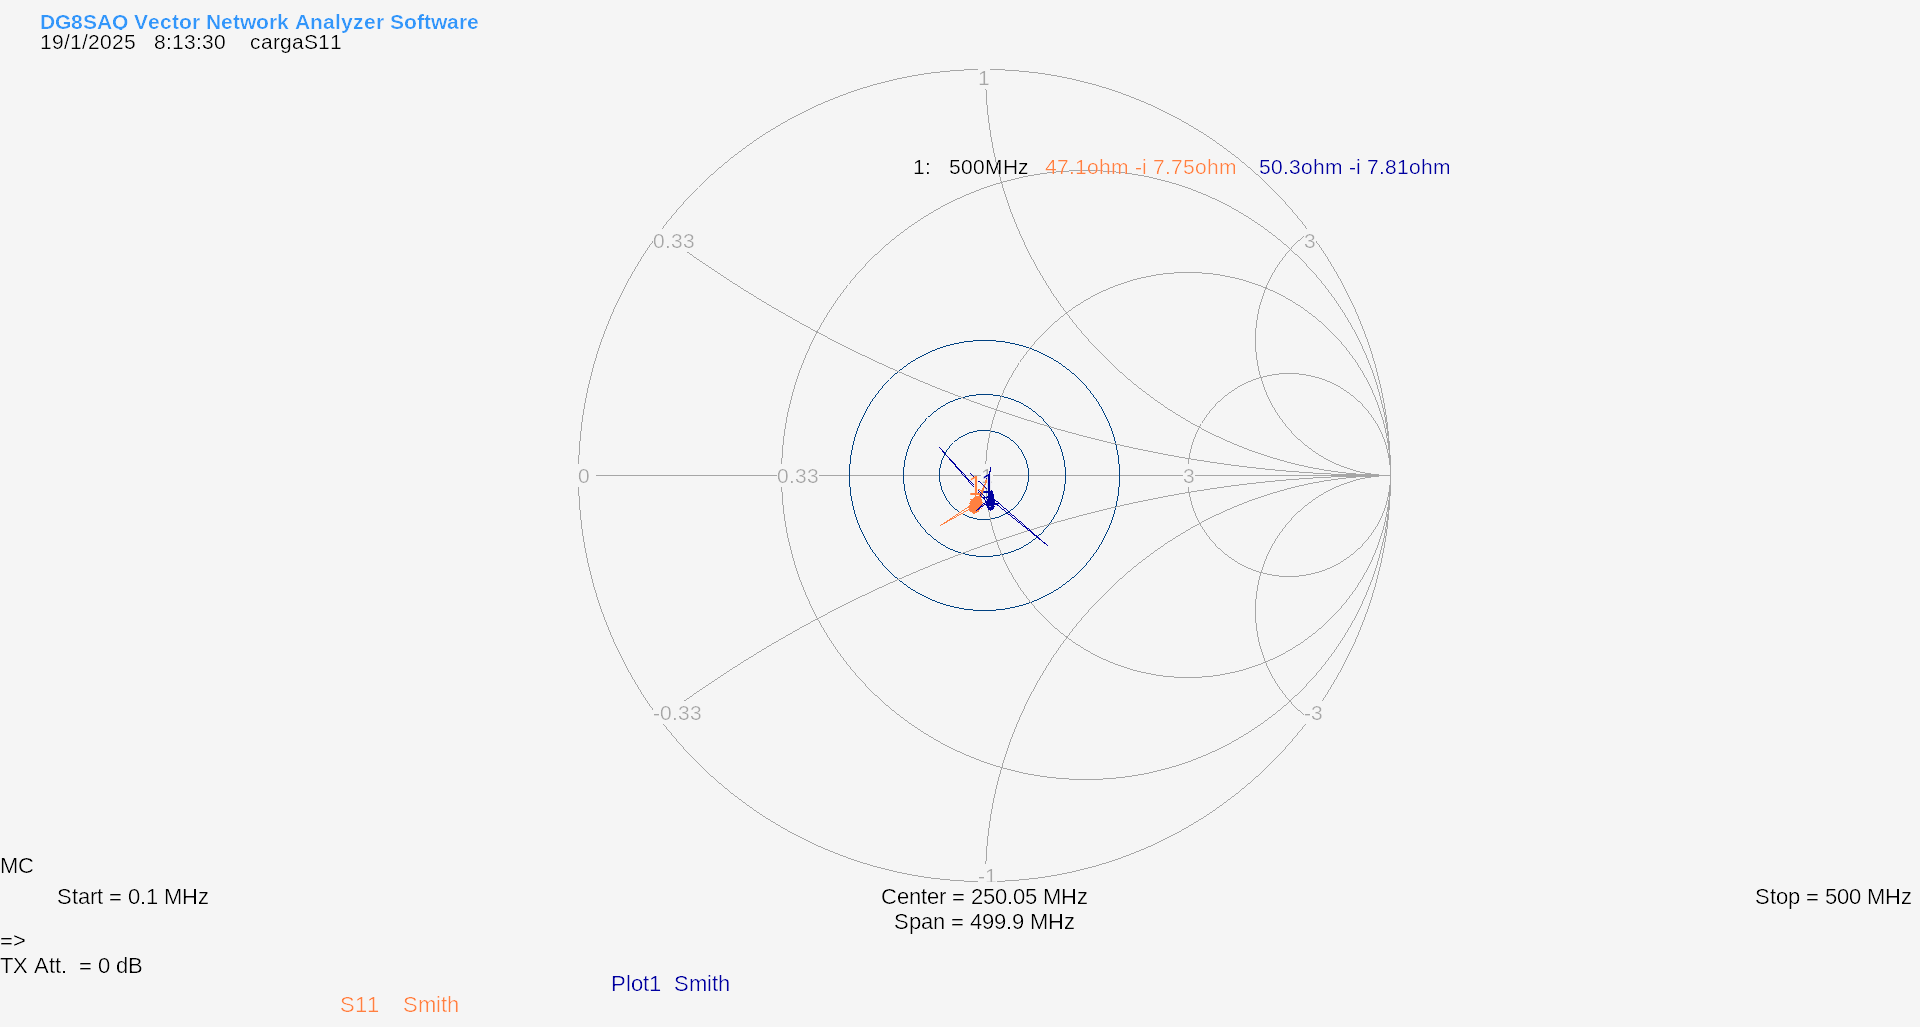The width and height of the screenshot is (1920, 1027).
Task: Click the blue Smith display type beside Plot1
Action: pos(701,984)
